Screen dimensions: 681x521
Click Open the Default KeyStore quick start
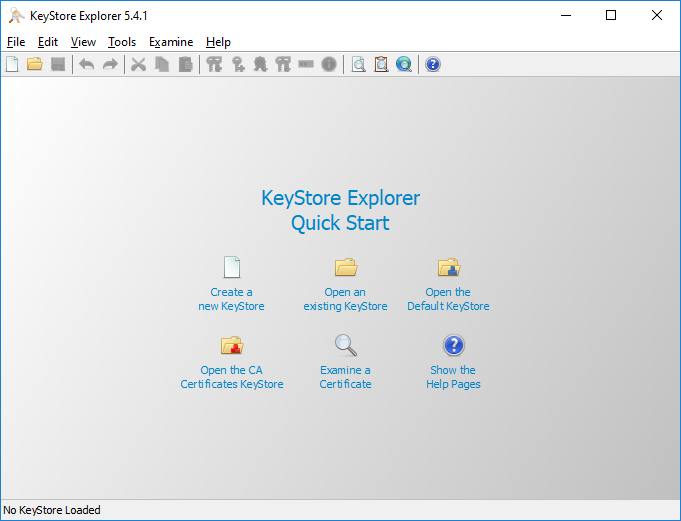[448, 284]
